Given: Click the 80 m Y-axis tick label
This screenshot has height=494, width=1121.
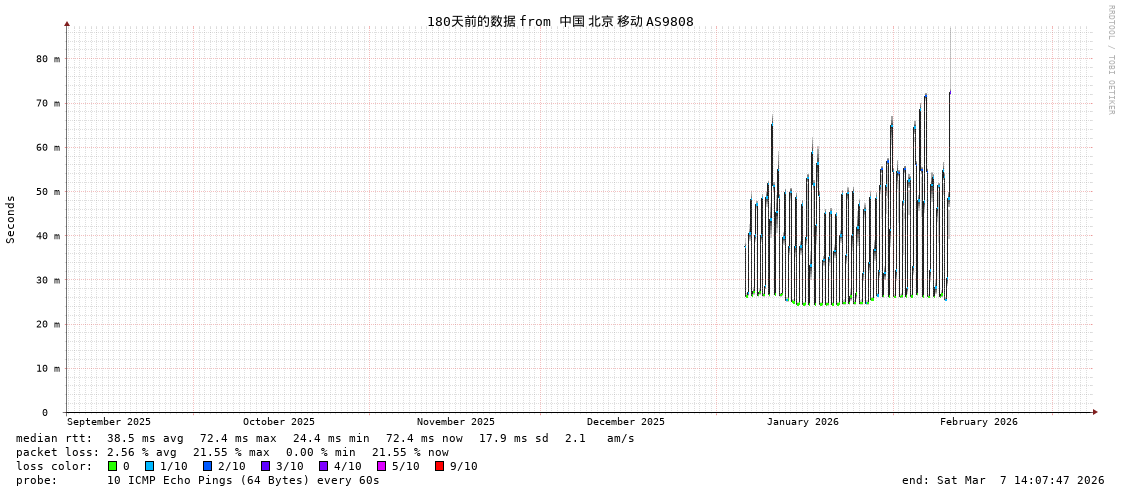Looking at the screenshot, I should [x=48, y=59].
